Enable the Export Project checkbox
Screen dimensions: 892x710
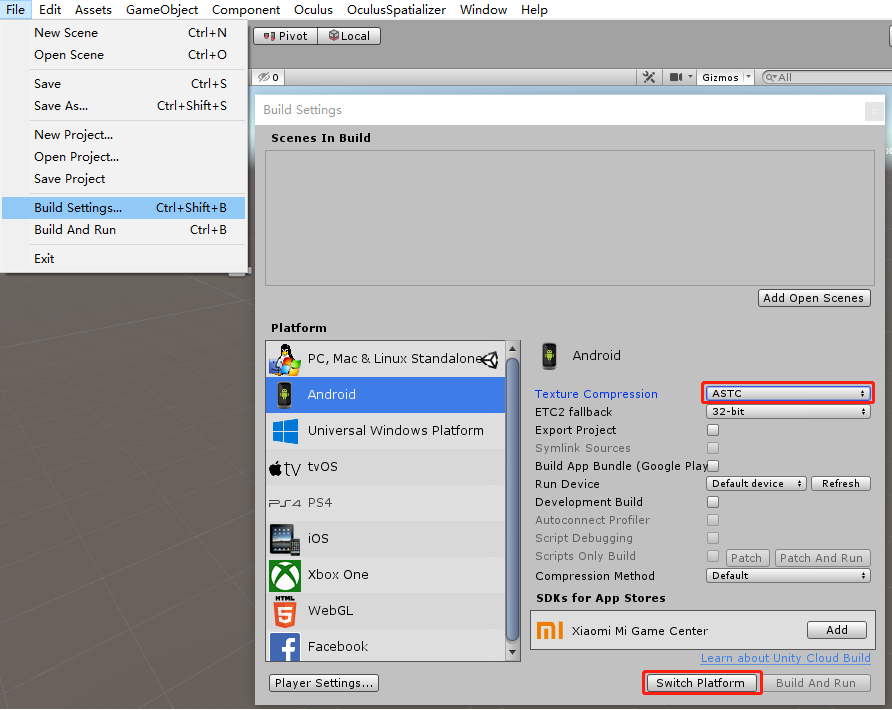click(713, 430)
